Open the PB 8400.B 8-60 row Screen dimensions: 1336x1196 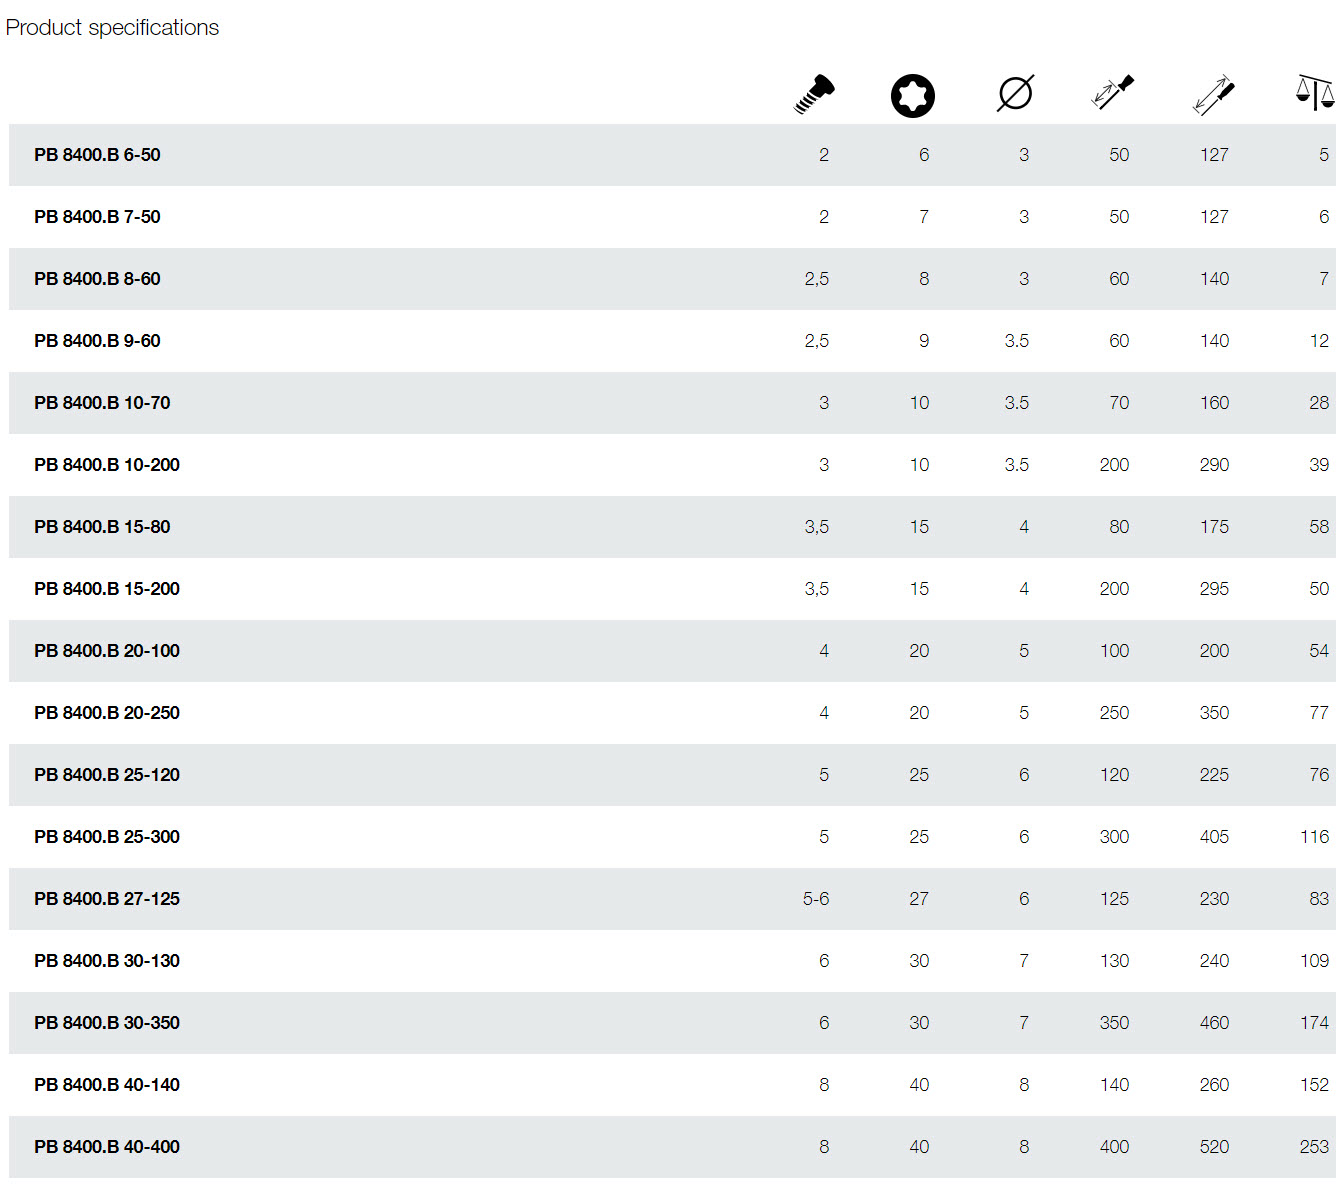pyautogui.click(x=97, y=279)
